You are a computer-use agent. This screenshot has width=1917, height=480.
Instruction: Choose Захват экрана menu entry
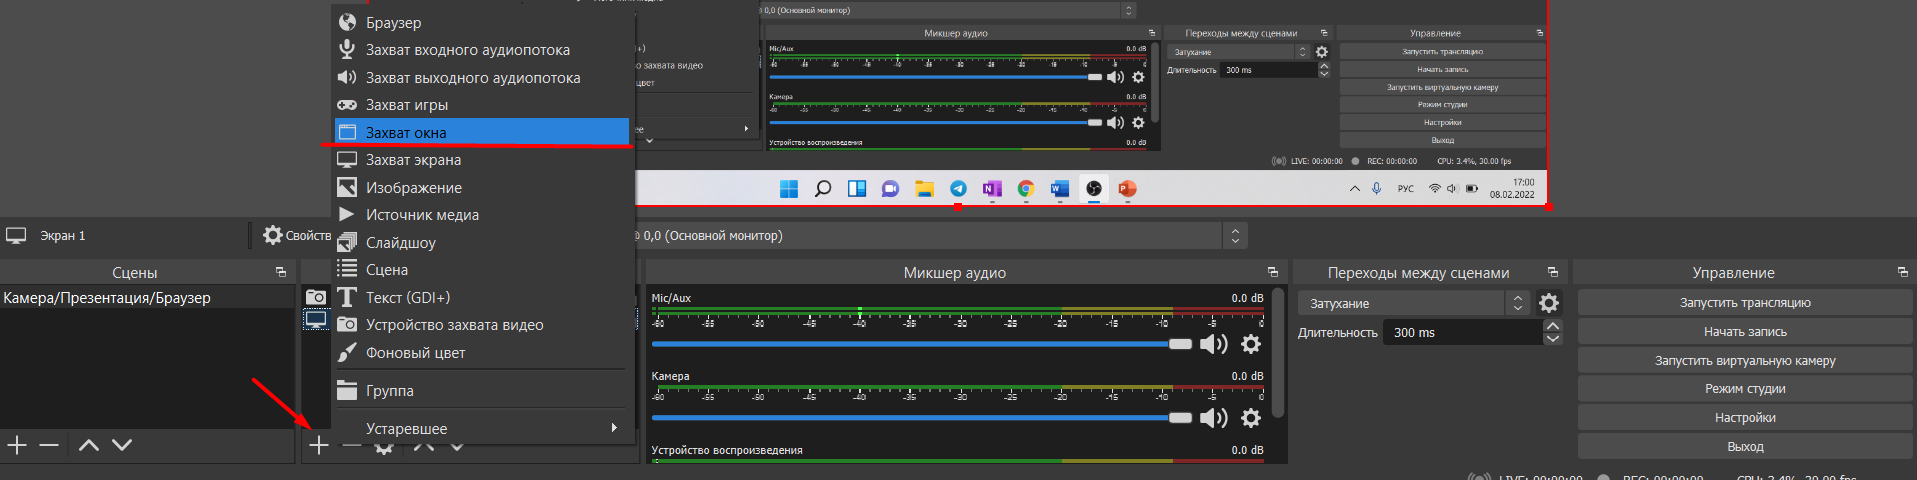tap(482, 160)
